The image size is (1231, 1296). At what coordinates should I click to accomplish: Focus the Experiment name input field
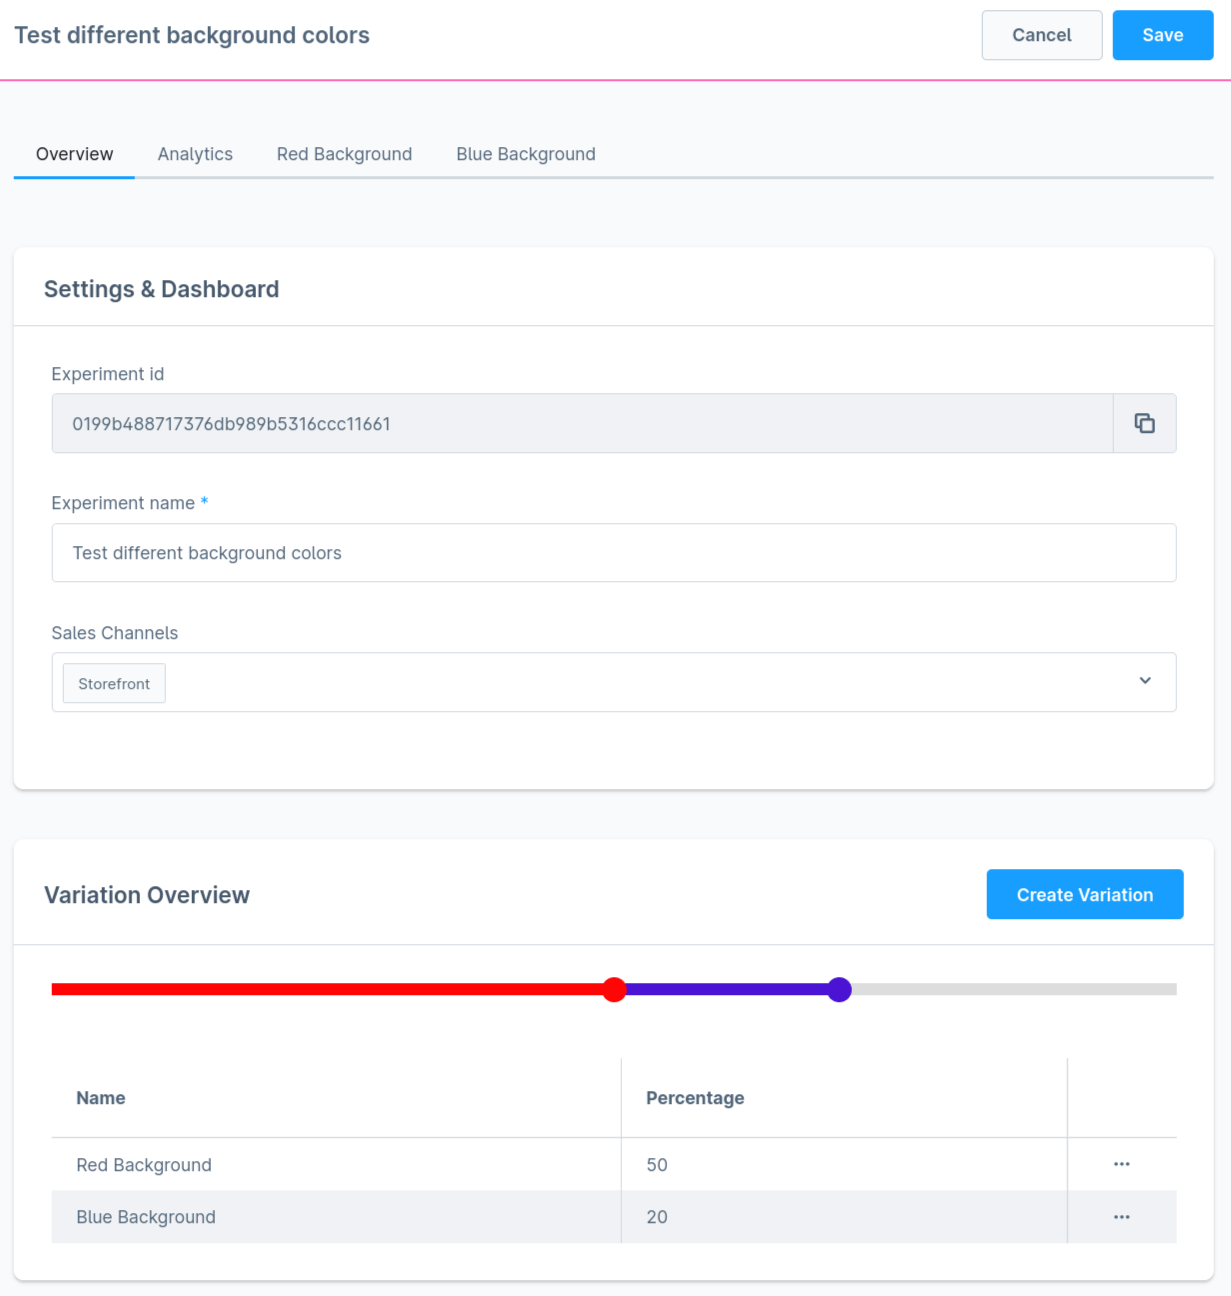point(614,553)
